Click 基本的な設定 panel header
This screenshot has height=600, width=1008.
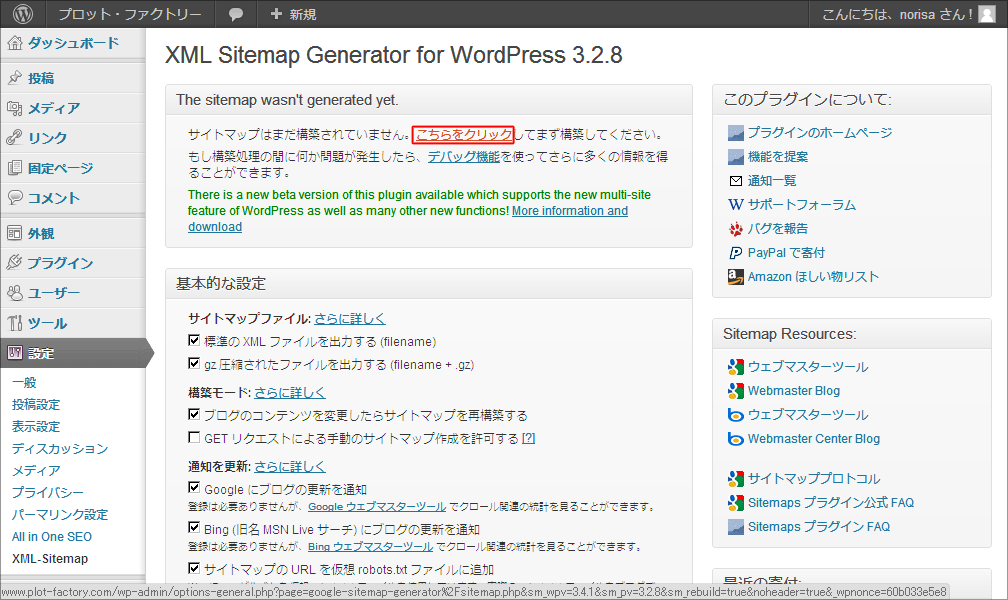(429, 284)
